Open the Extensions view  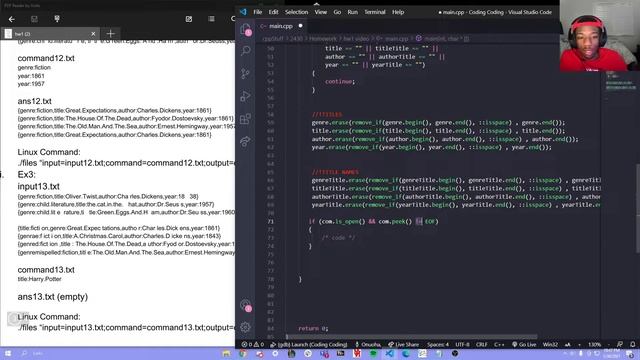click(x=245, y=119)
